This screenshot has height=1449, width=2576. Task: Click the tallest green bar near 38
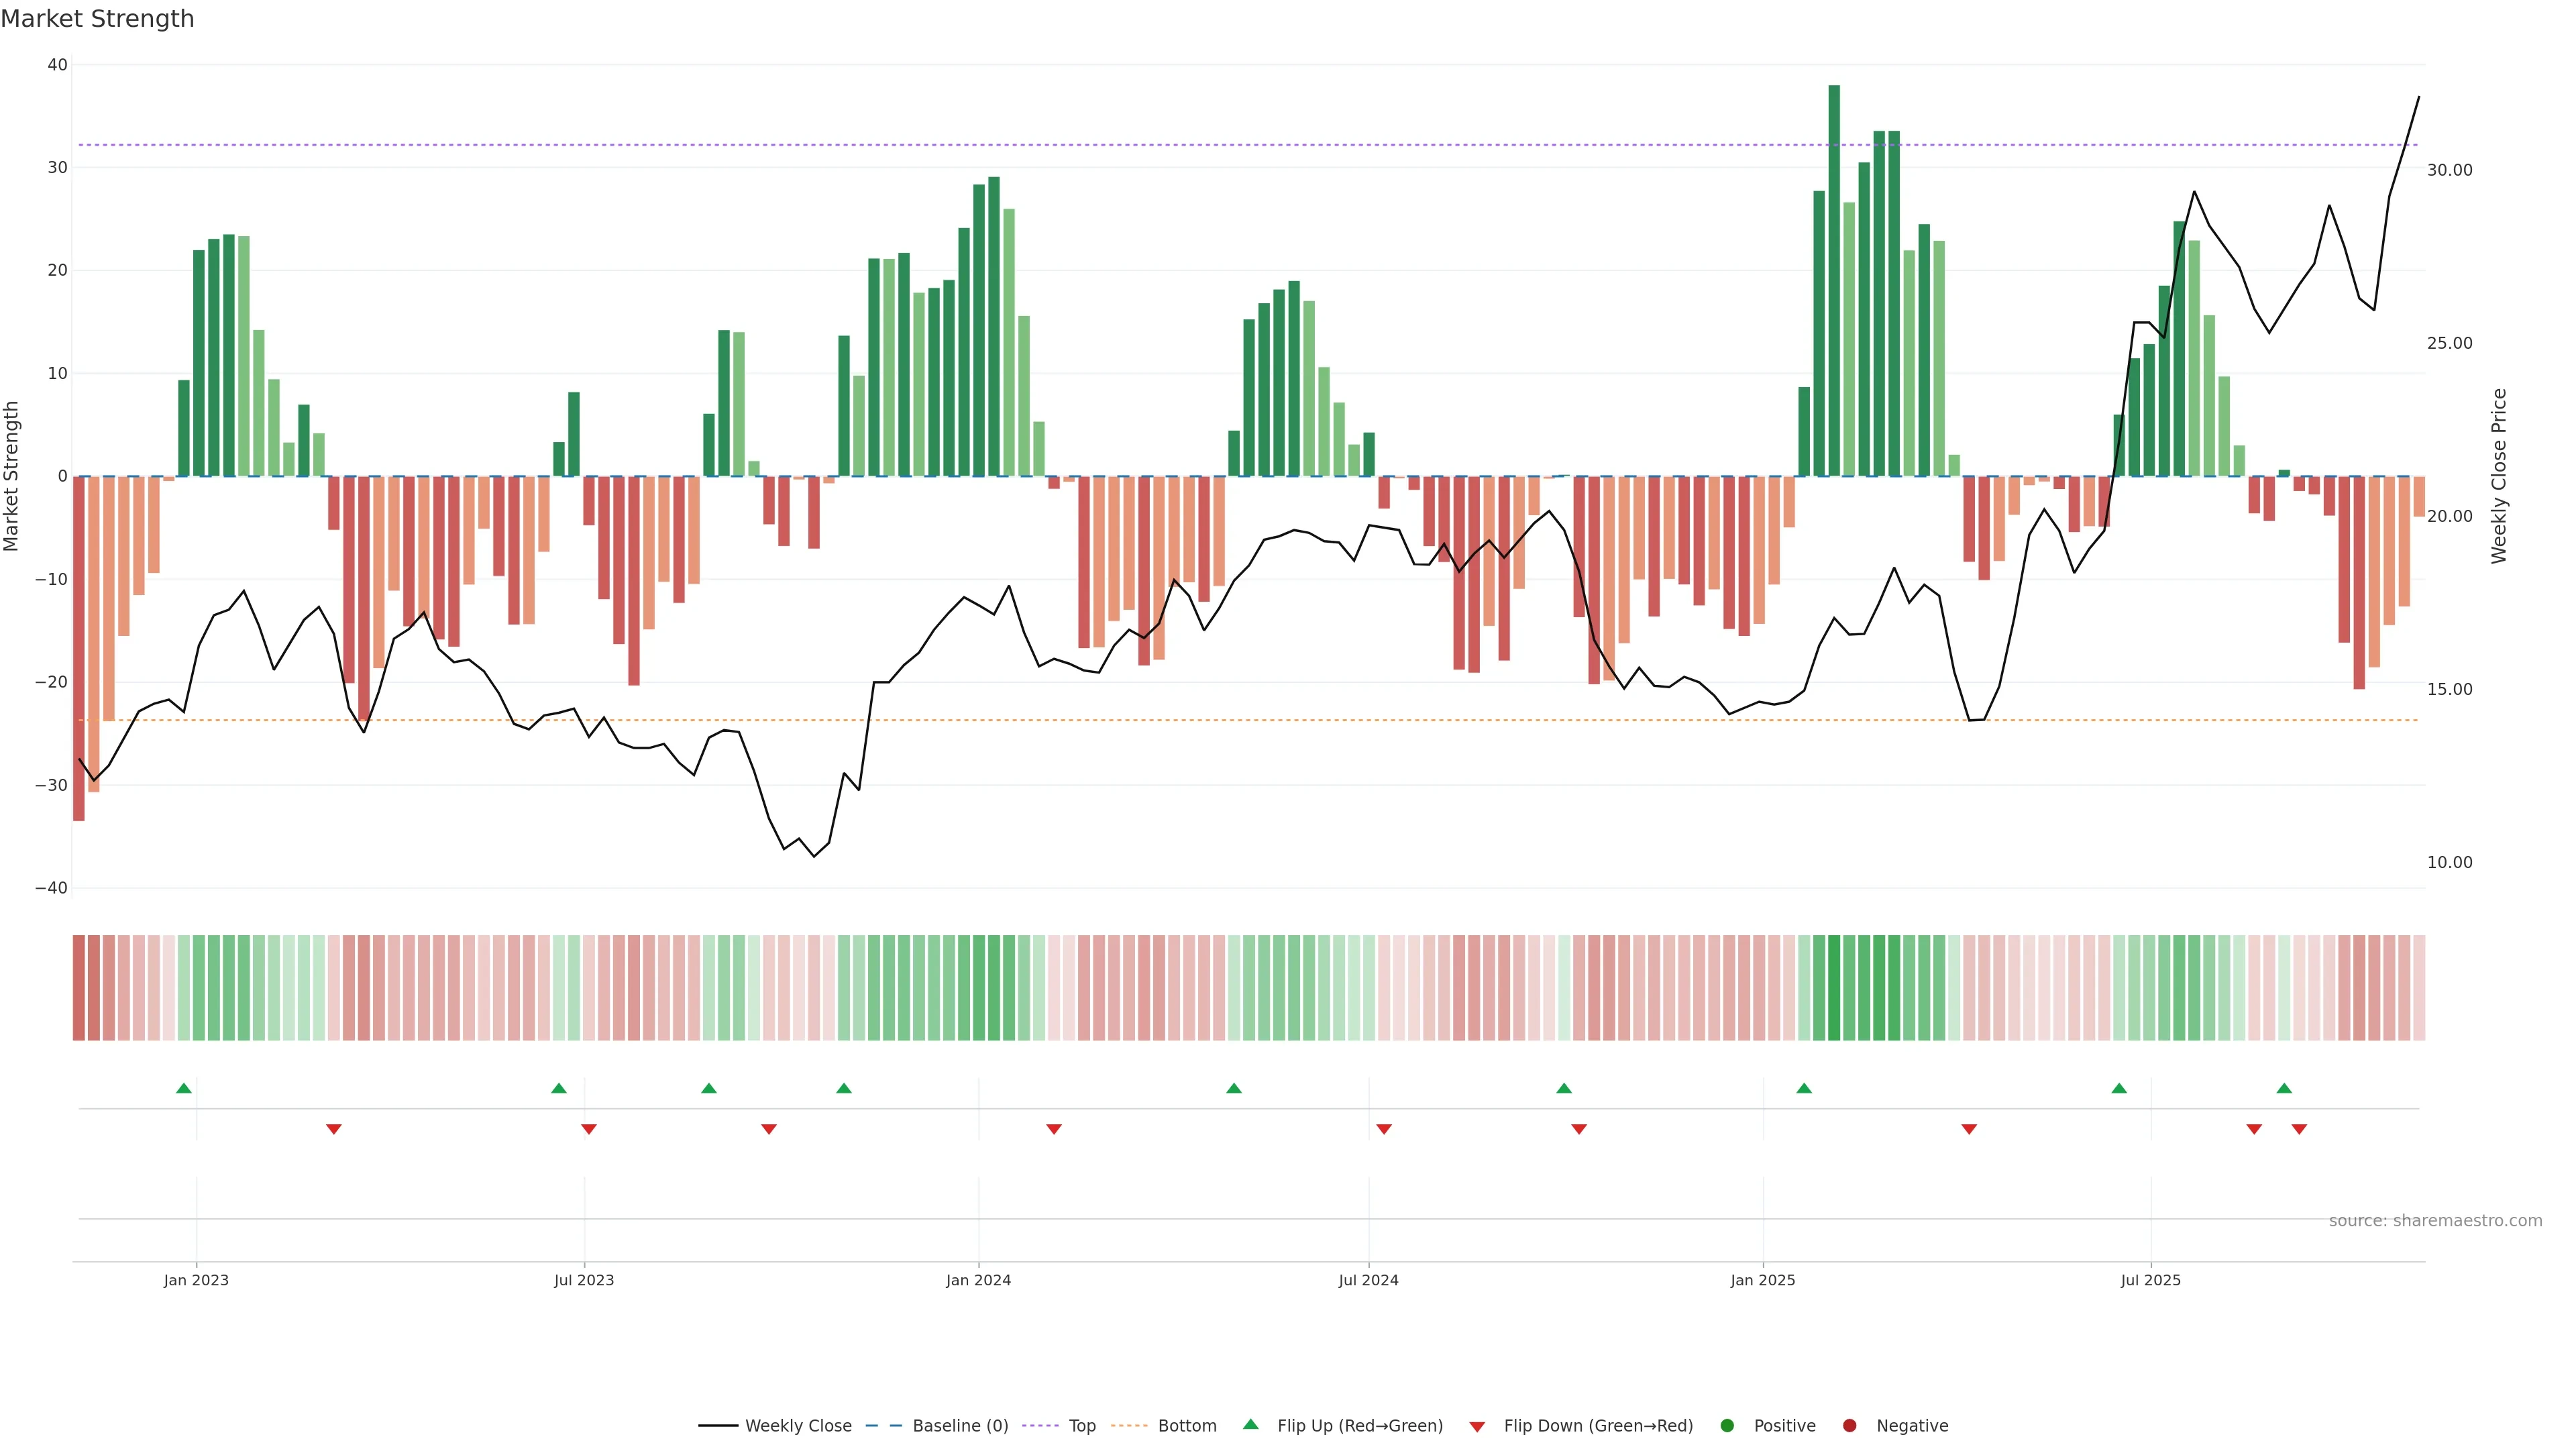1834,280
